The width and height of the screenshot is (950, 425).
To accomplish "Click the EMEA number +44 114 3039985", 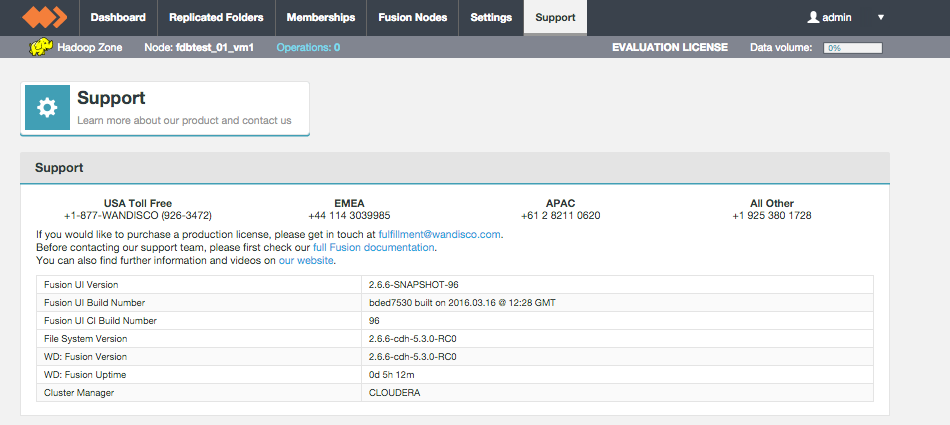I will coord(349,216).
